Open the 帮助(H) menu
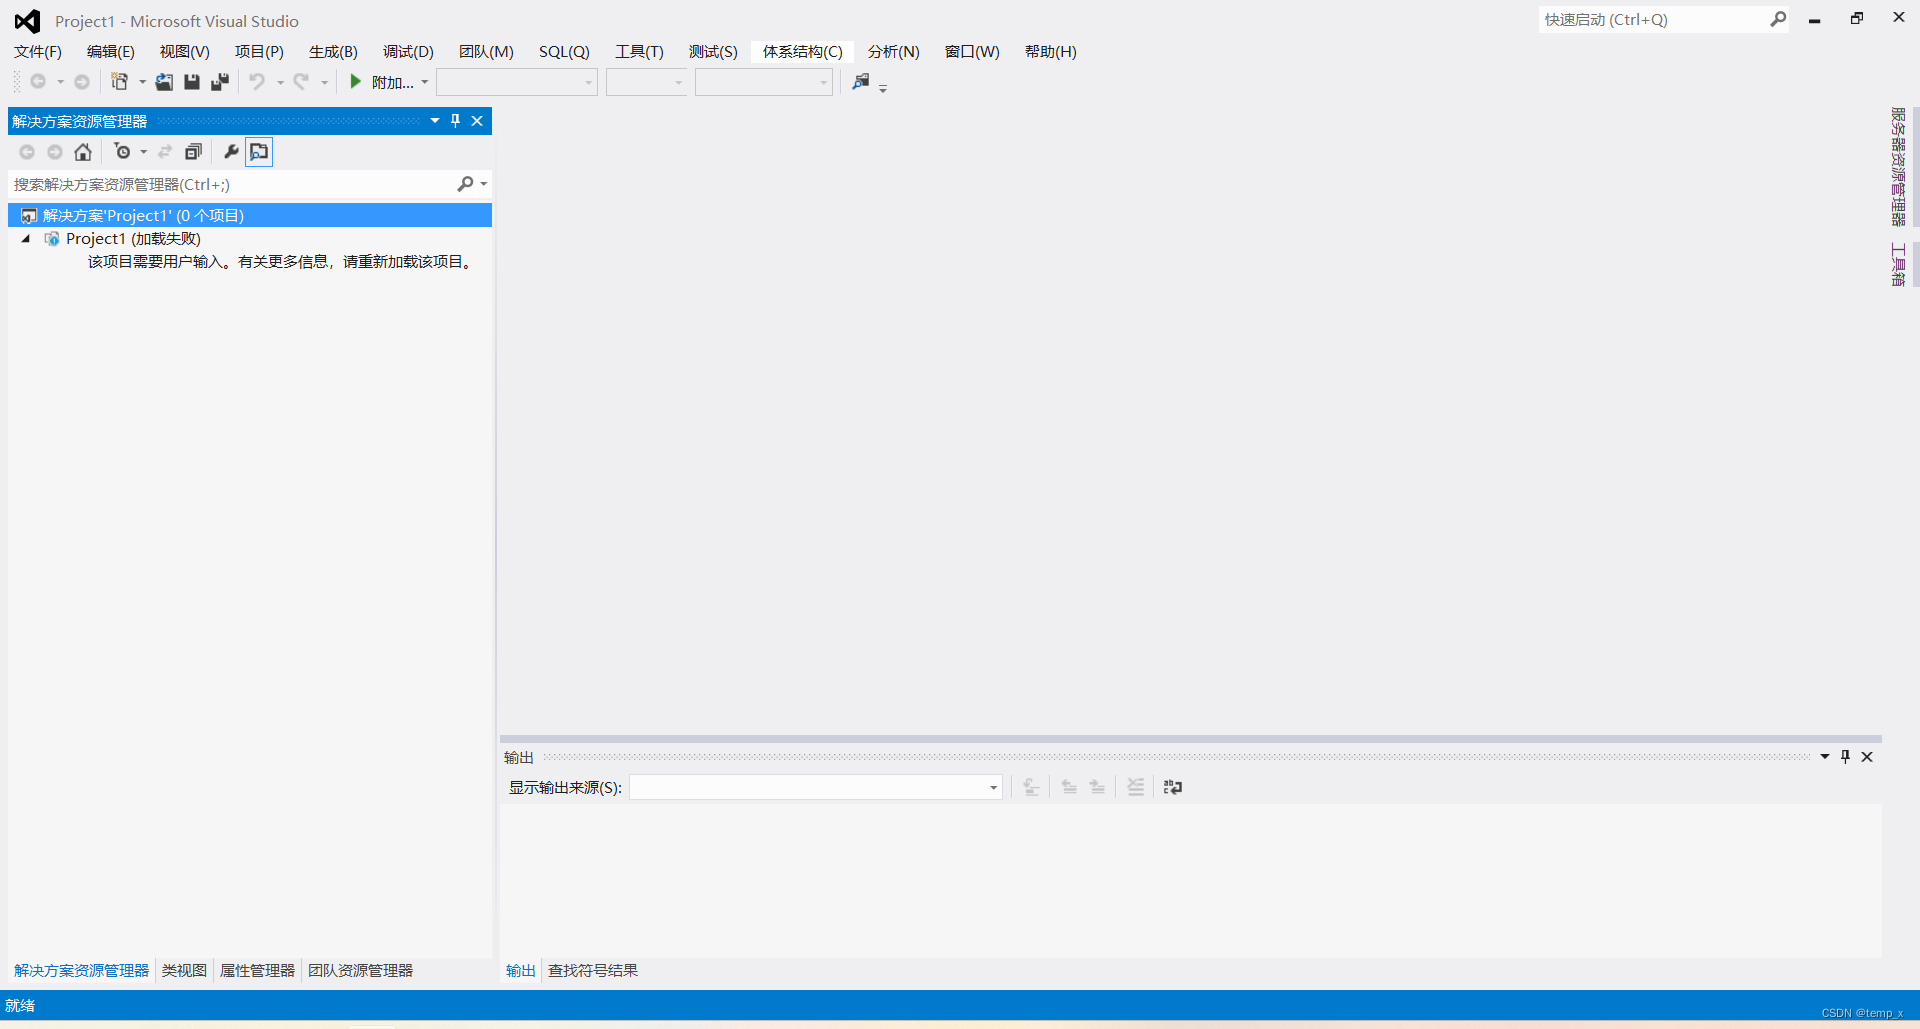The image size is (1920, 1029). [x=1051, y=52]
